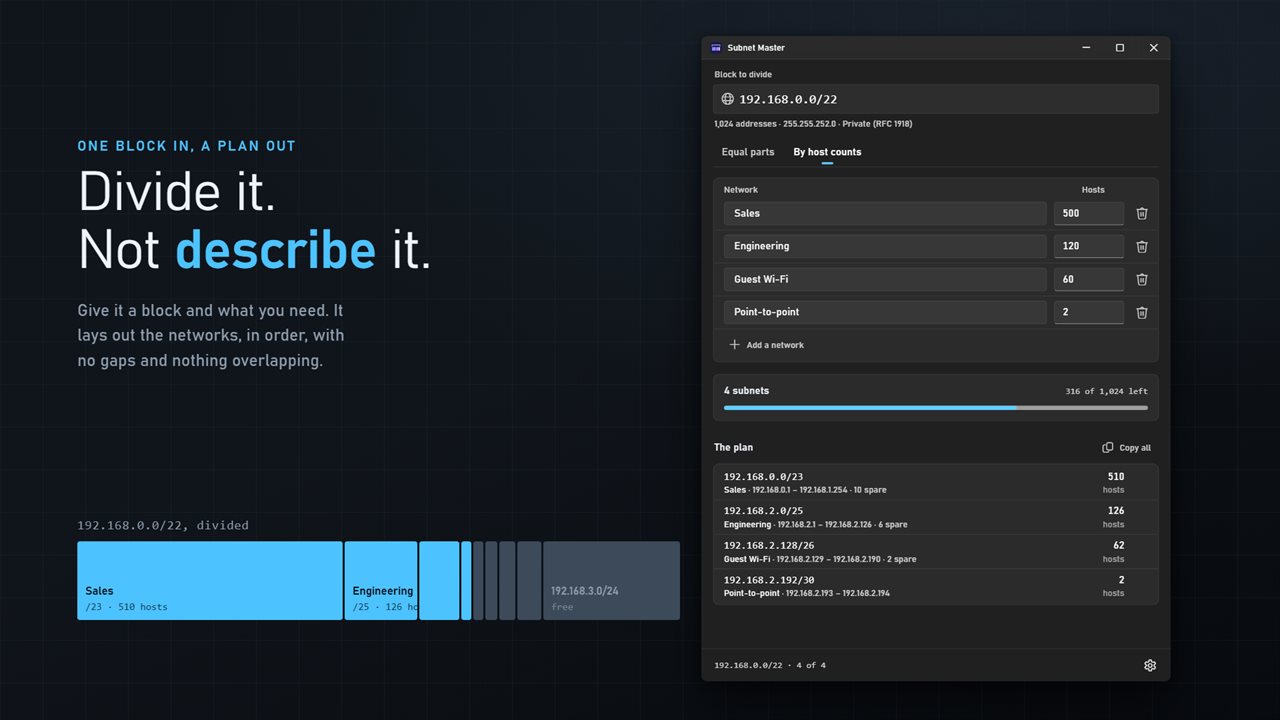Click the globe icon beside the block address
Image resolution: width=1280 pixels, height=720 pixels.
(728, 99)
